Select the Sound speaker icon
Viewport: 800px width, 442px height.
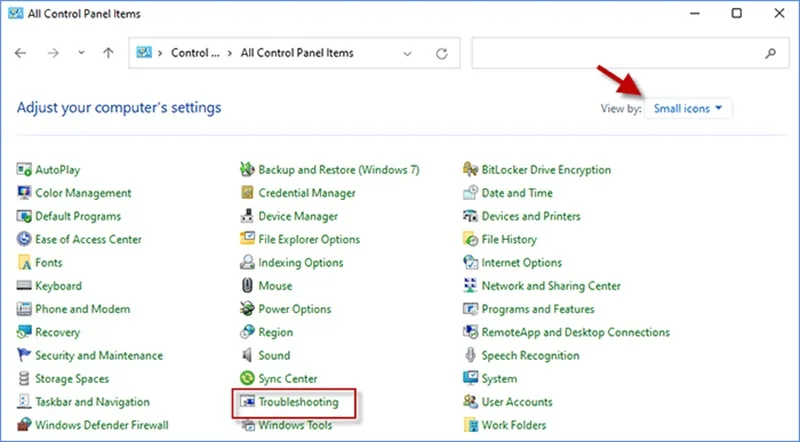click(247, 355)
